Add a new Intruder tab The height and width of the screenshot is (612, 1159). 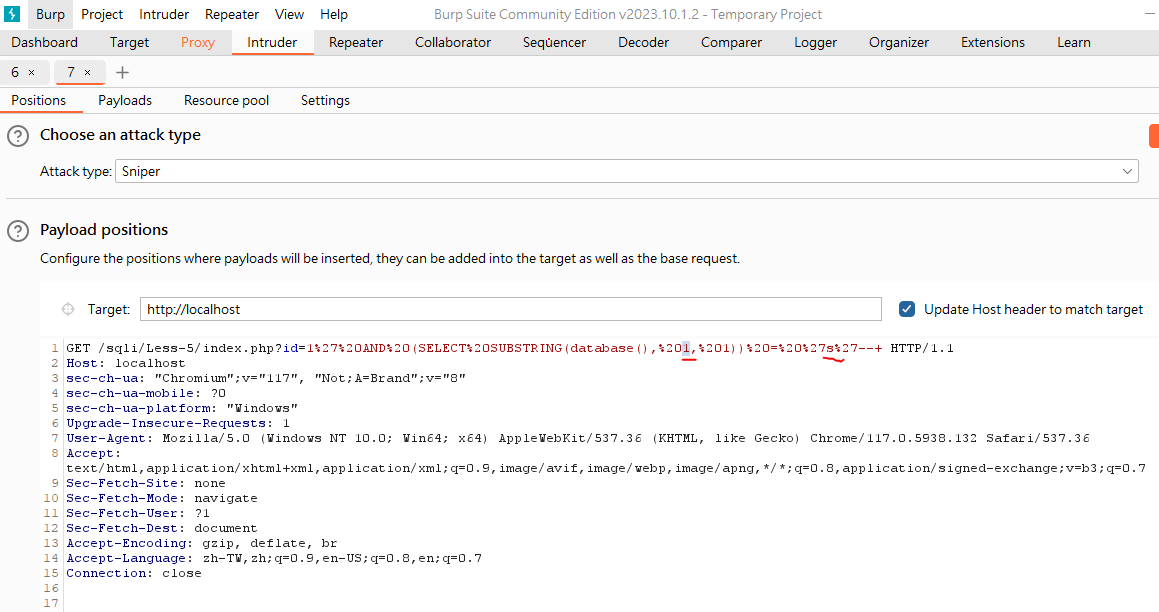123,72
